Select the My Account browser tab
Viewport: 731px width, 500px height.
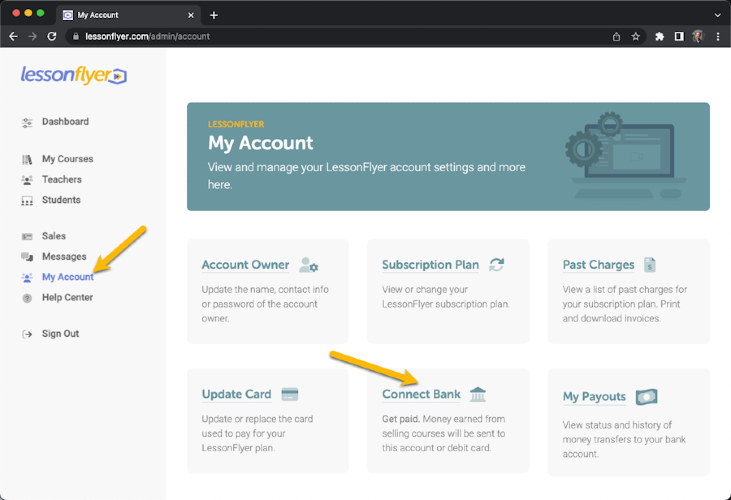coord(129,15)
